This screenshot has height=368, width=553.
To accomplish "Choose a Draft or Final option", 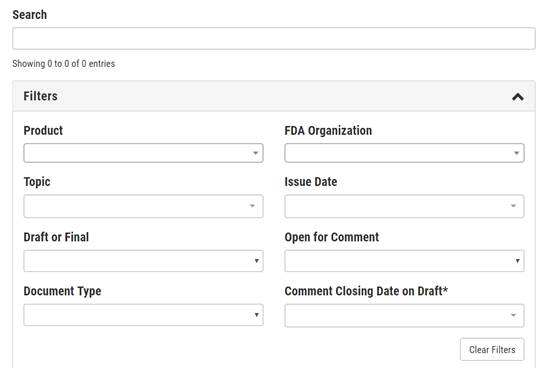I will click(x=143, y=261).
